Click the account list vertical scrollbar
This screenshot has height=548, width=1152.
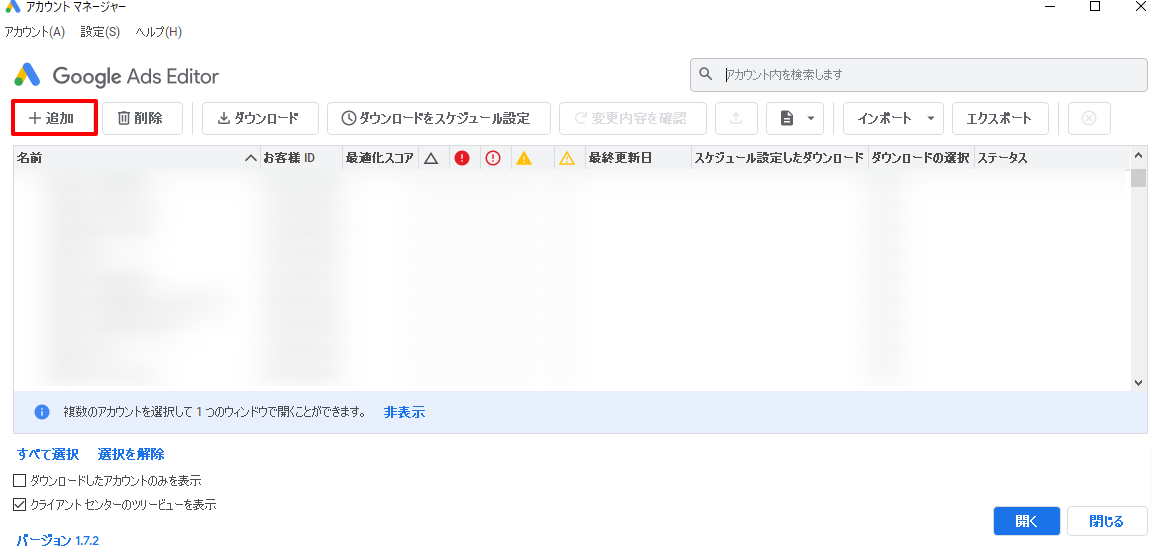tap(1138, 270)
